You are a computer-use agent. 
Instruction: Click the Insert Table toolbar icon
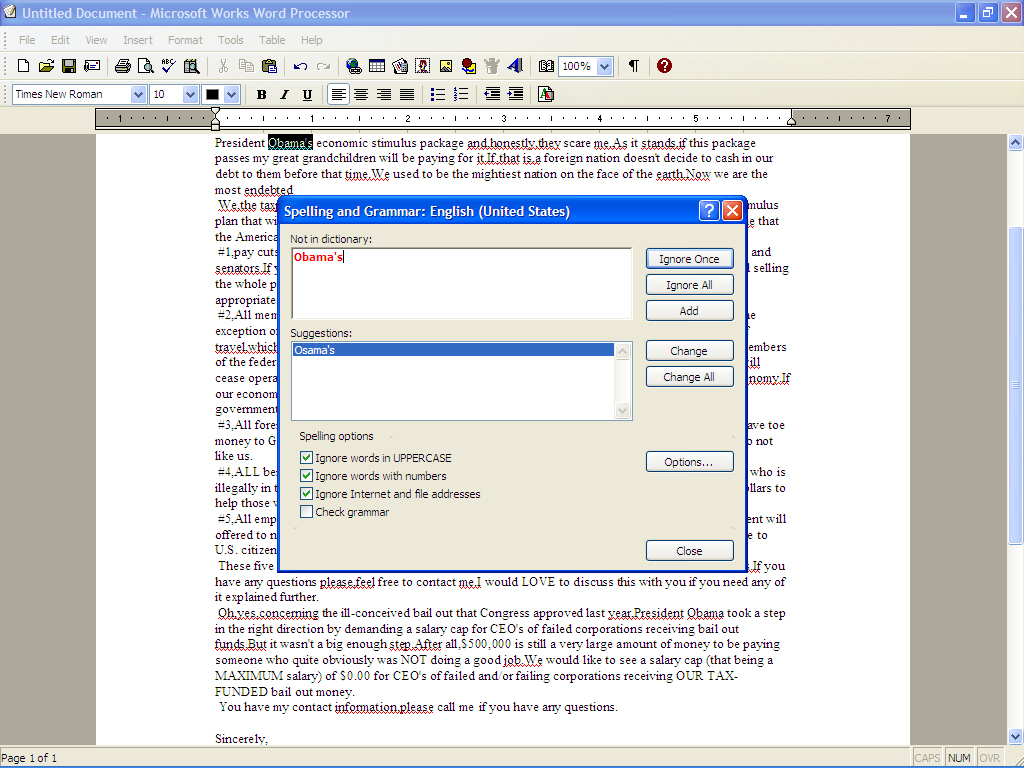click(x=377, y=66)
